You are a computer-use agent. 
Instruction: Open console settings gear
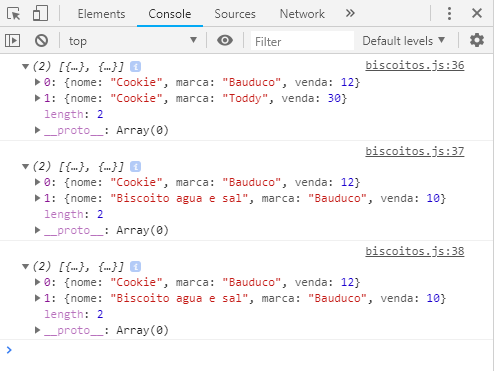tap(477, 40)
